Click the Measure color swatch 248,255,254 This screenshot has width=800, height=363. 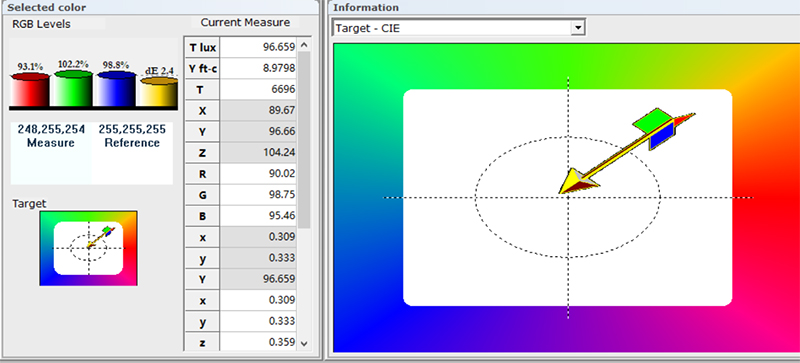click(x=51, y=153)
